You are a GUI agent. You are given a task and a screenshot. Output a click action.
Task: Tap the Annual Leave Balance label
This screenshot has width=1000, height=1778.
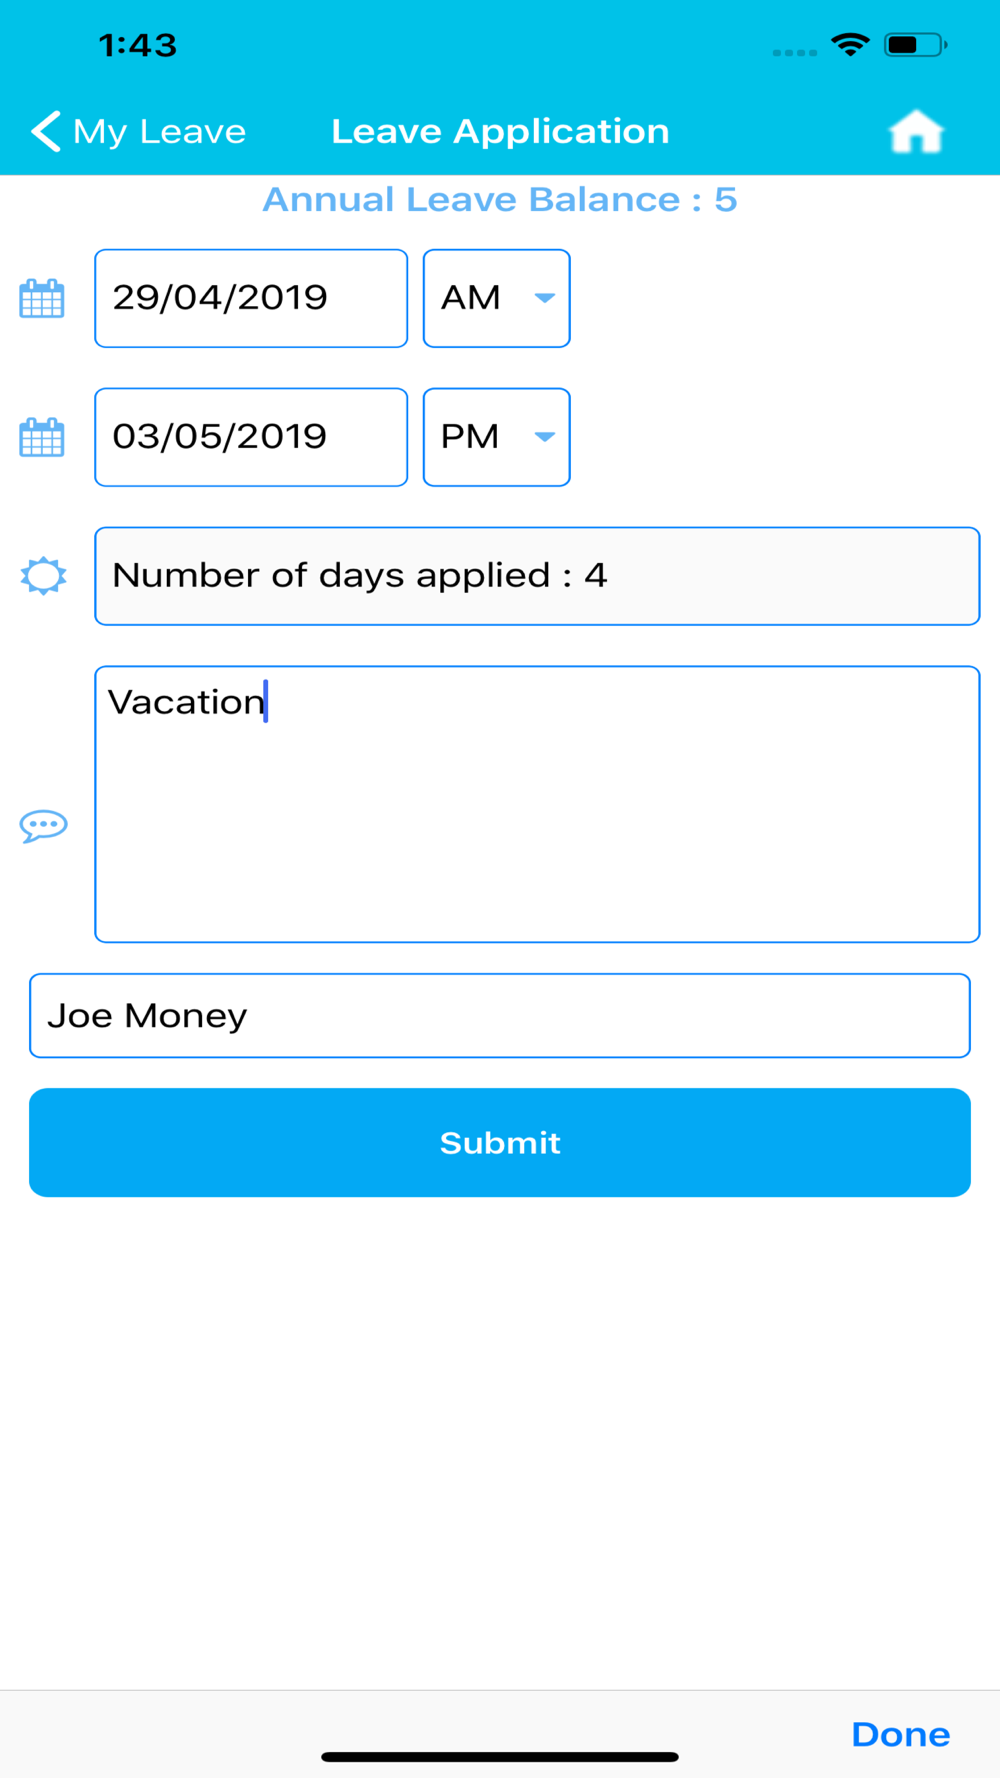click(x=500, y=200)
